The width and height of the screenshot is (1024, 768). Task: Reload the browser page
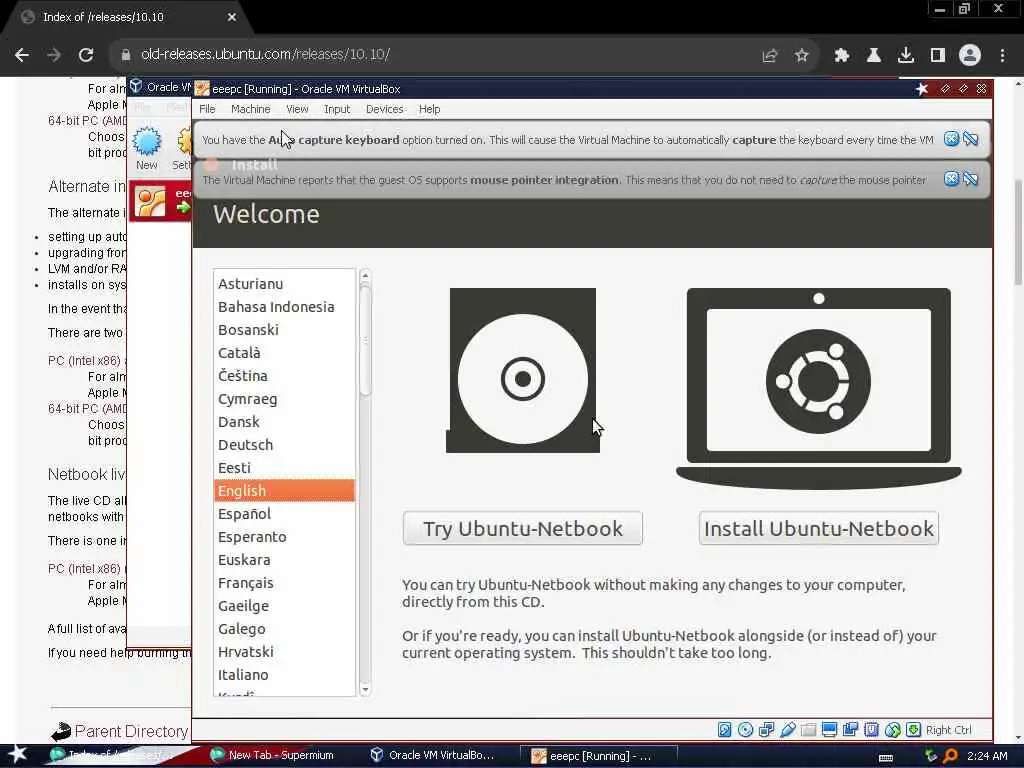(86, 55)
